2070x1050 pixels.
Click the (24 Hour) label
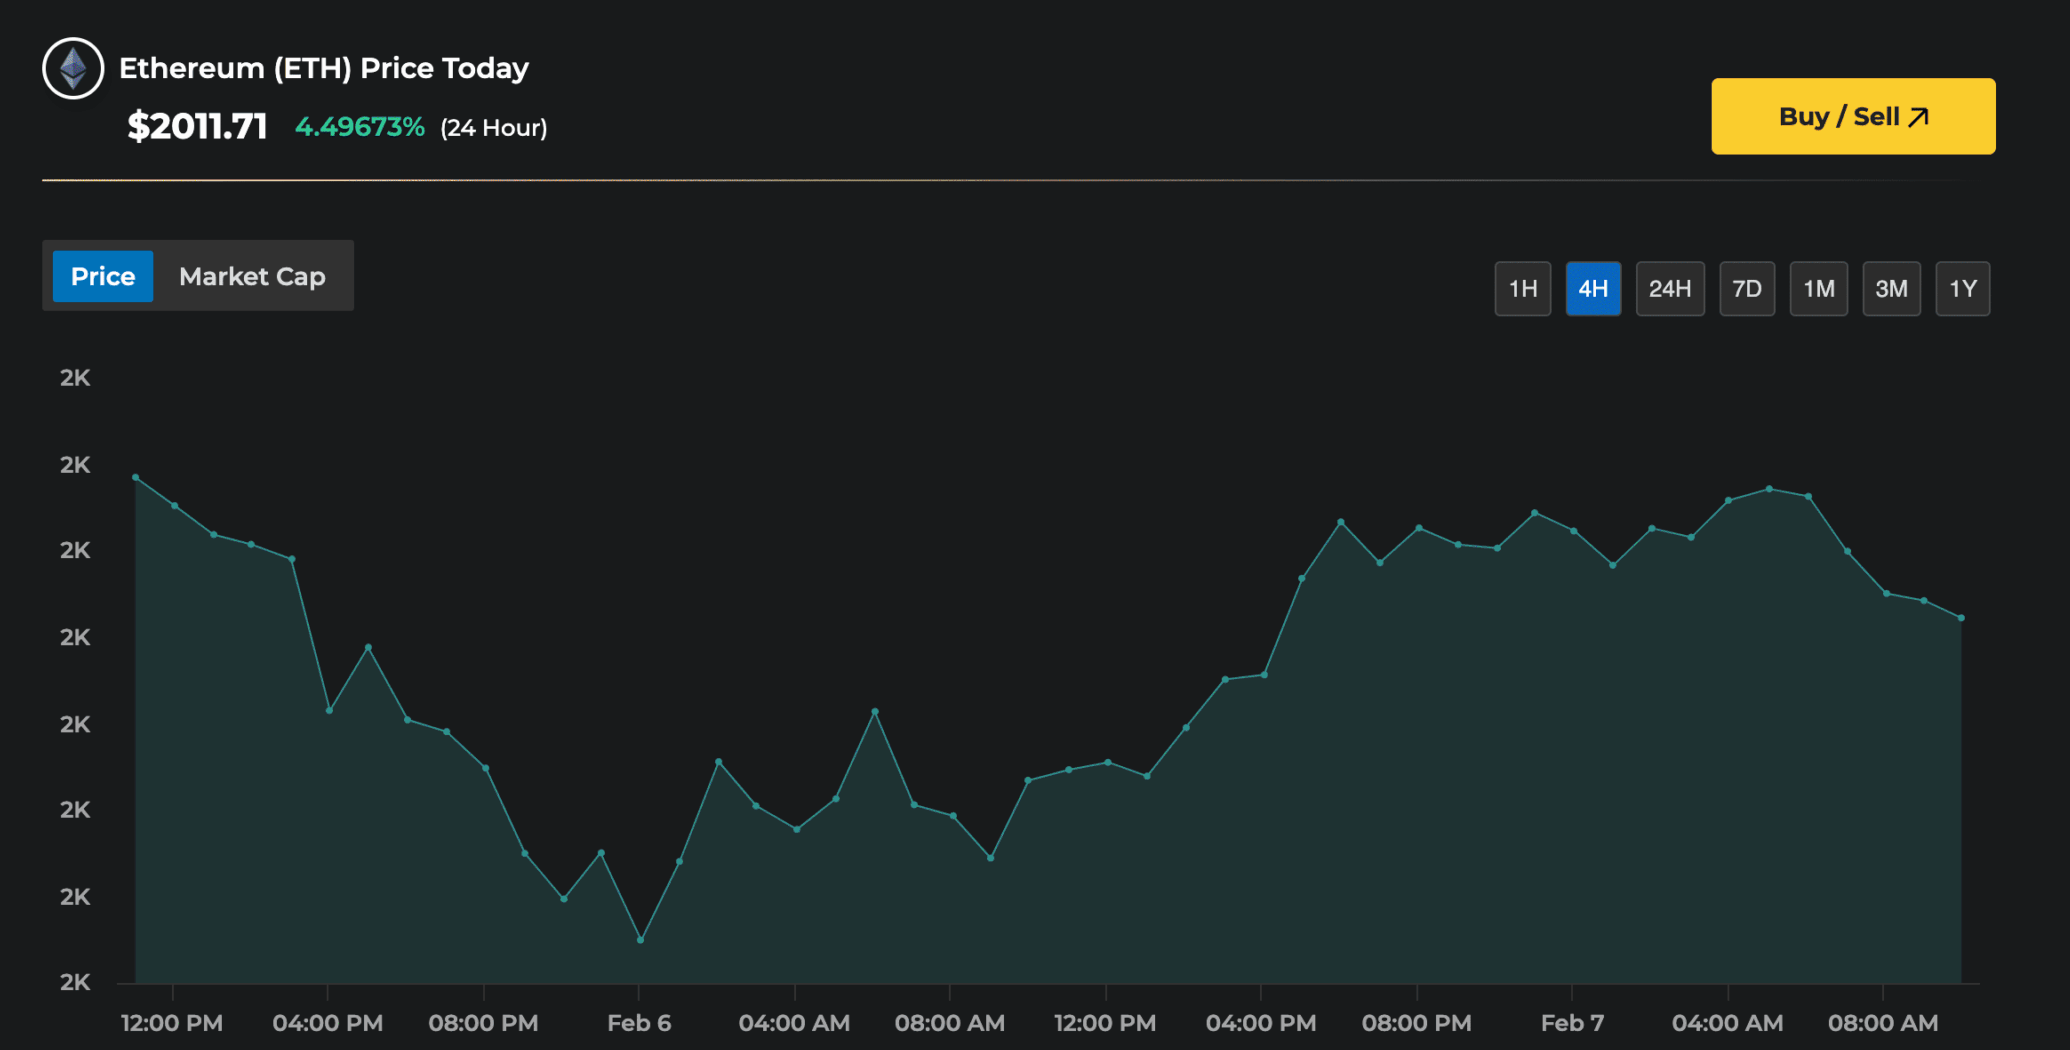pyautogui.click(x=494, y=128)
